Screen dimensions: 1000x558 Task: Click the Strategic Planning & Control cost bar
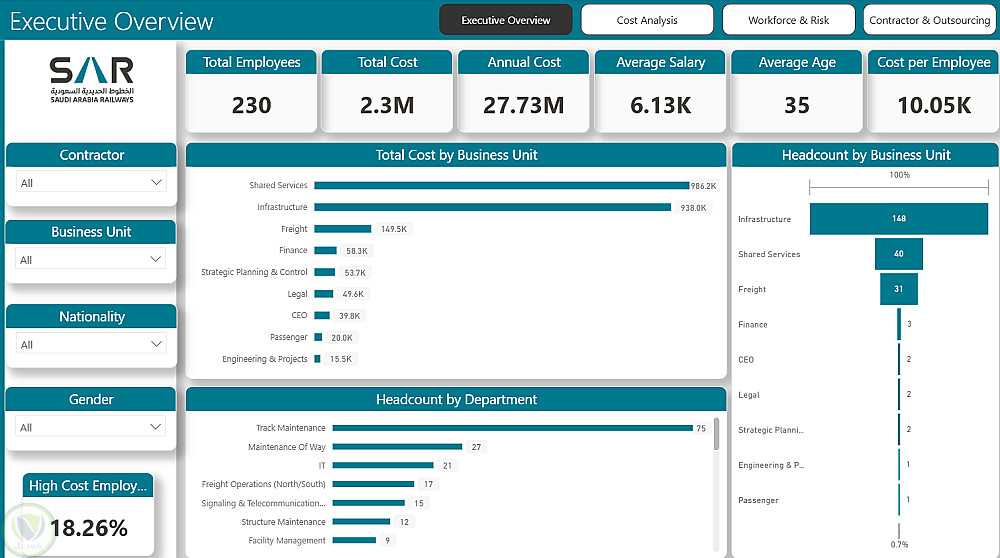pos(325,272)
